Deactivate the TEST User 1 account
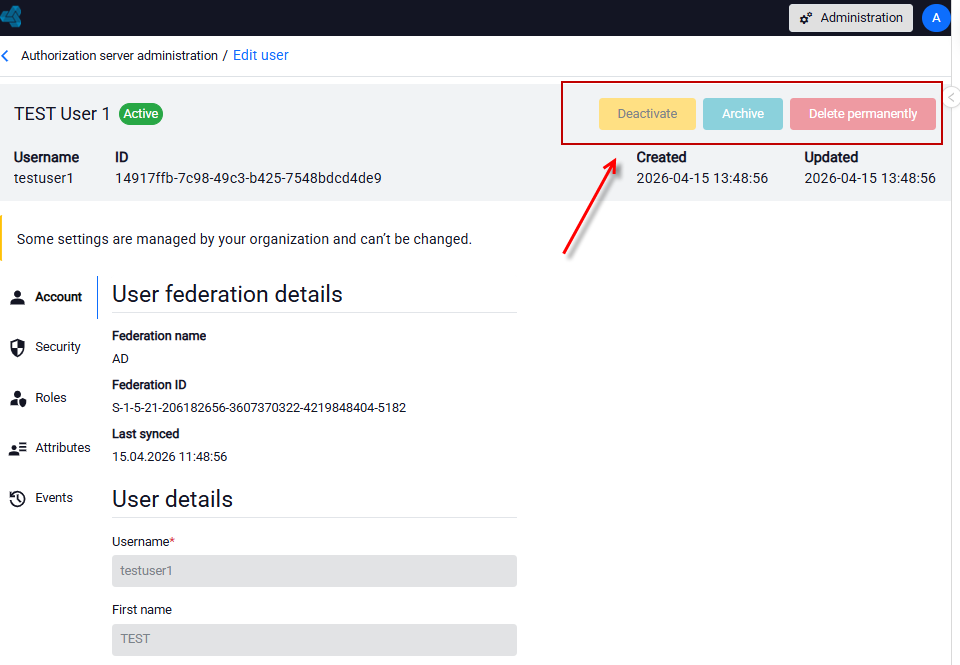 pos(647,114)
